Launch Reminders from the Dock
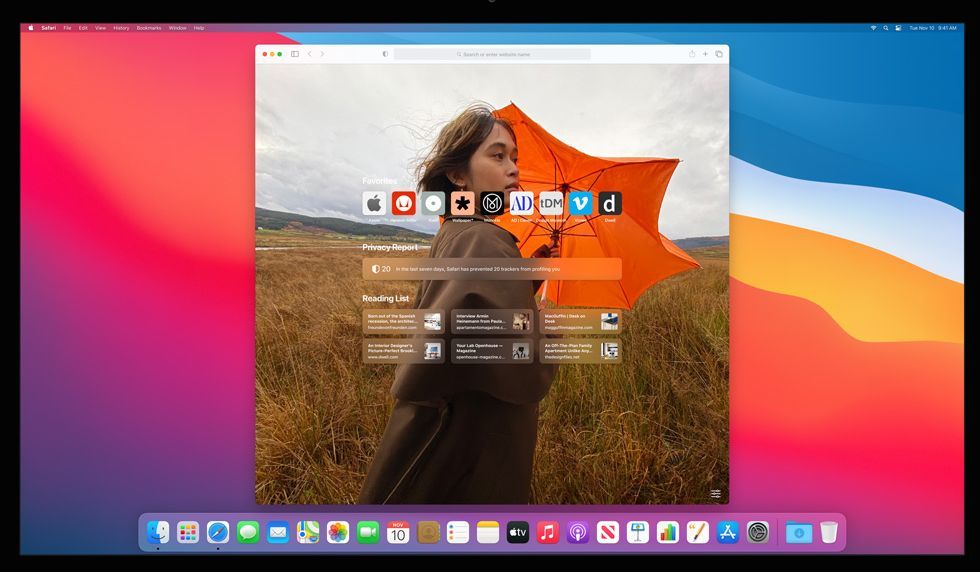 (458, 533)
